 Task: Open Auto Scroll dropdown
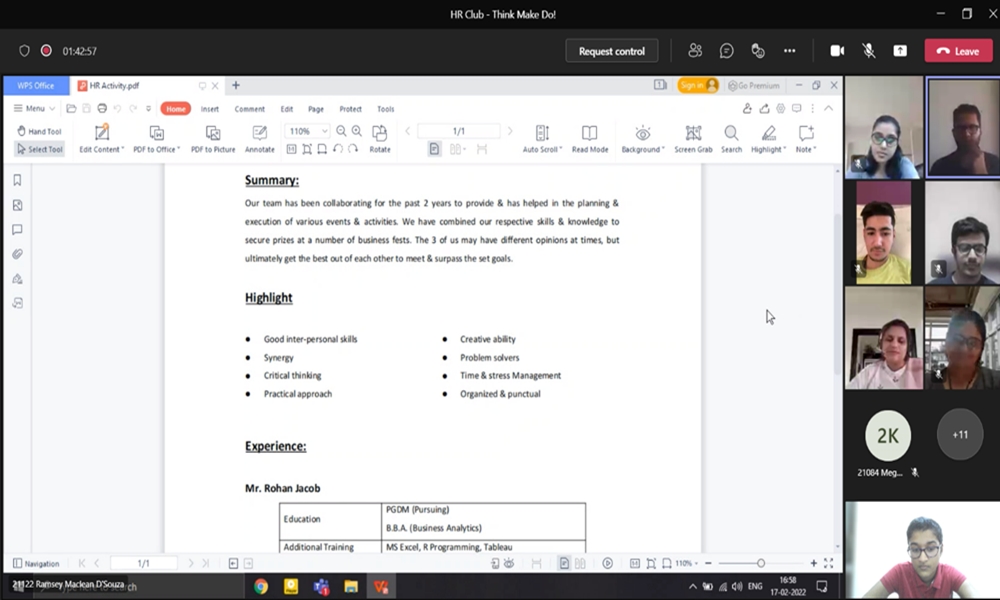point(542,139)
